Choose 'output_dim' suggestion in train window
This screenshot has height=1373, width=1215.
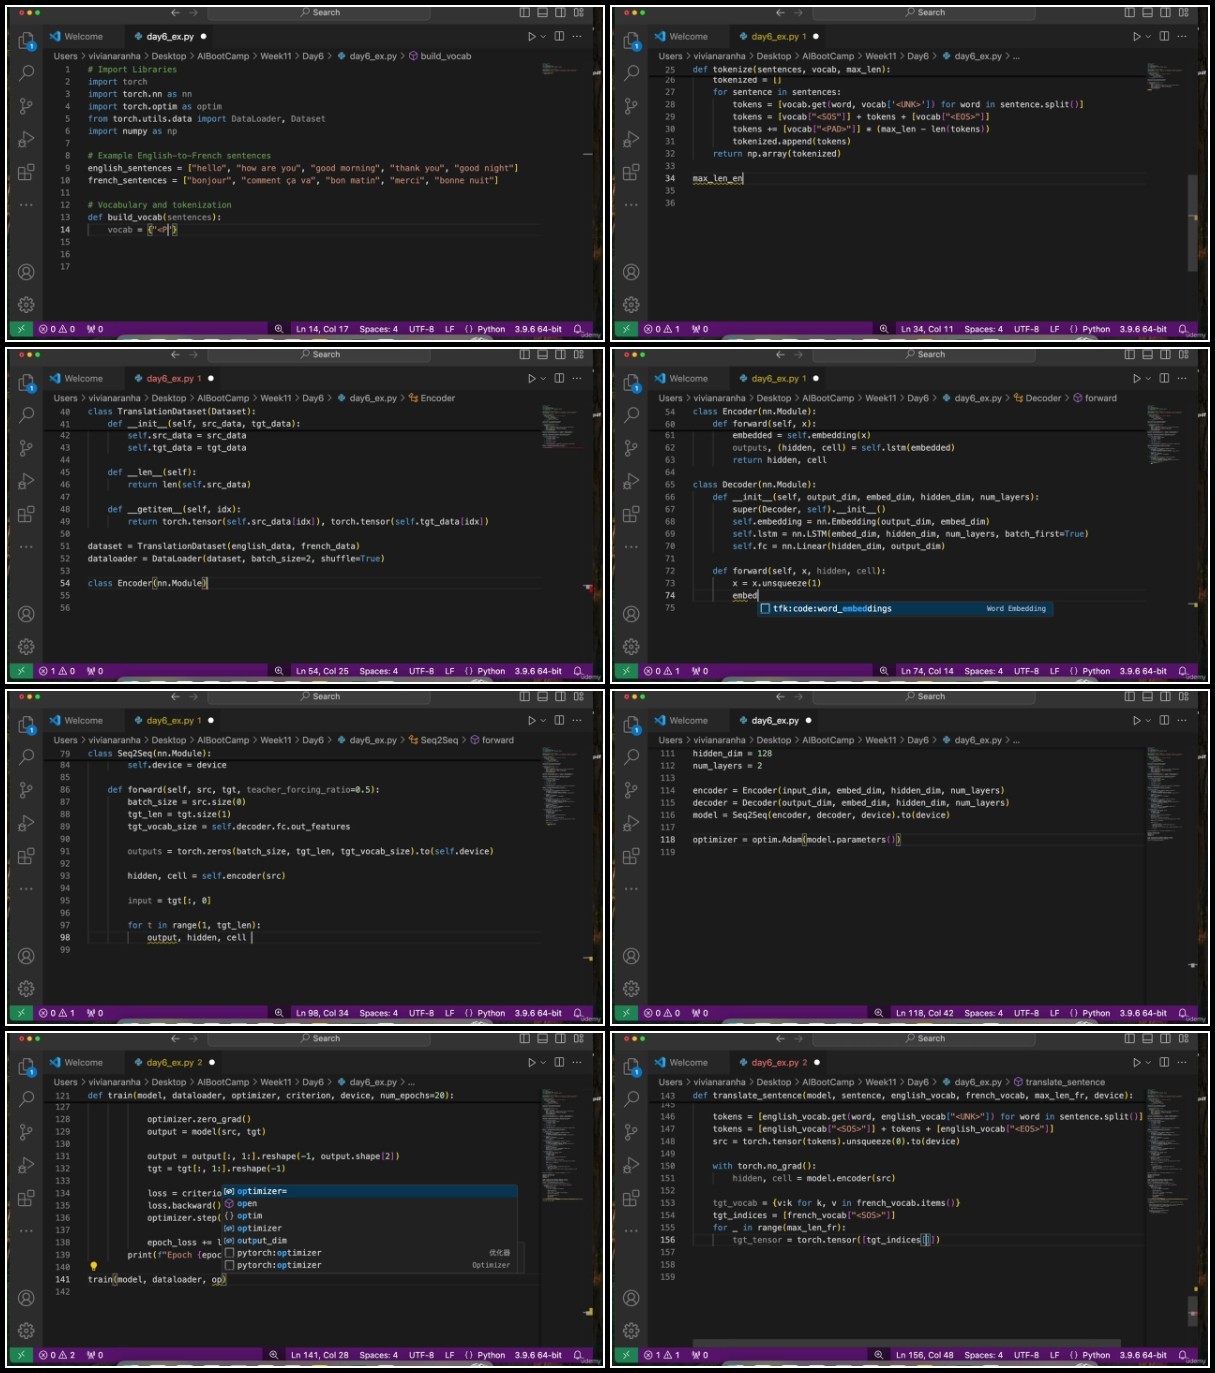(x=370, y=1241)
